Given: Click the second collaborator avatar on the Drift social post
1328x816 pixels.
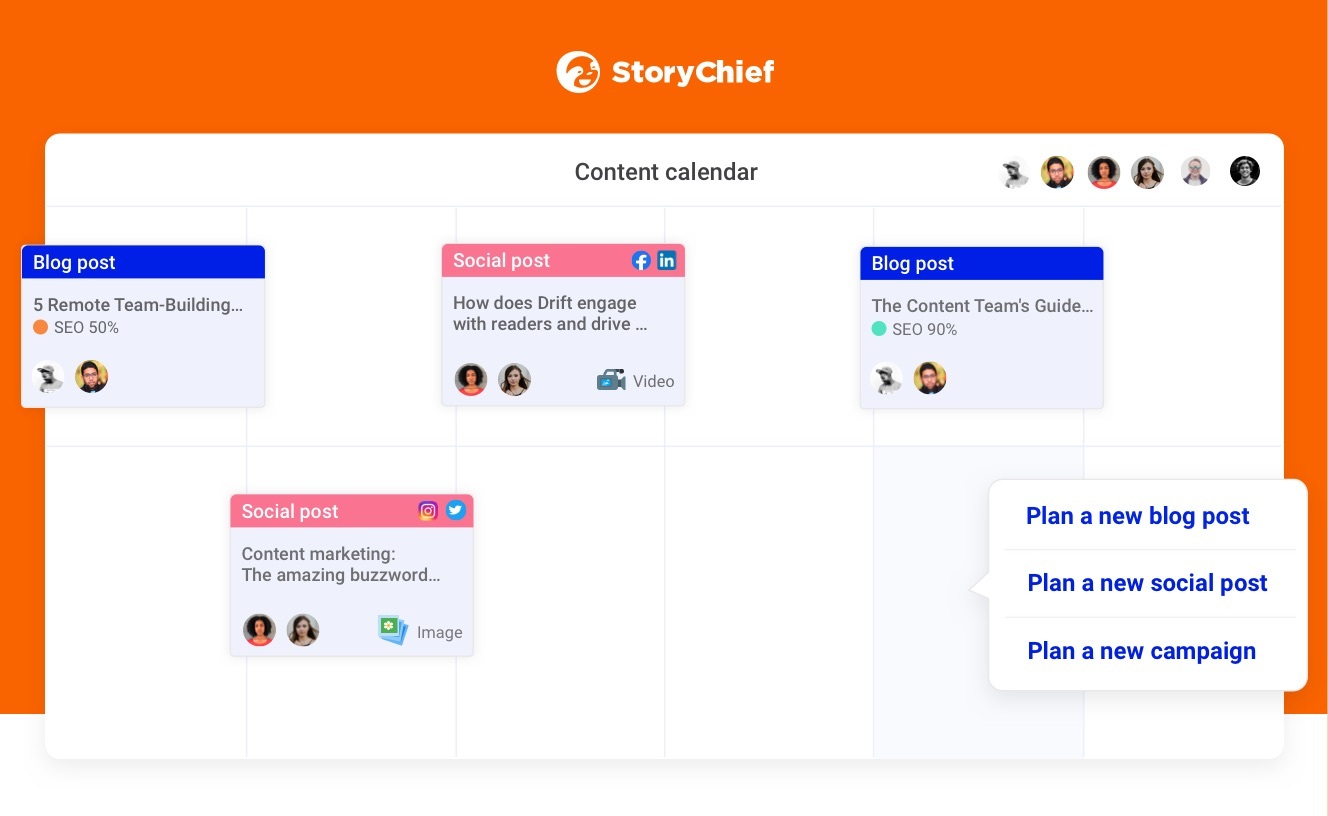Looking at the screenshot, I should click(515, 379).
